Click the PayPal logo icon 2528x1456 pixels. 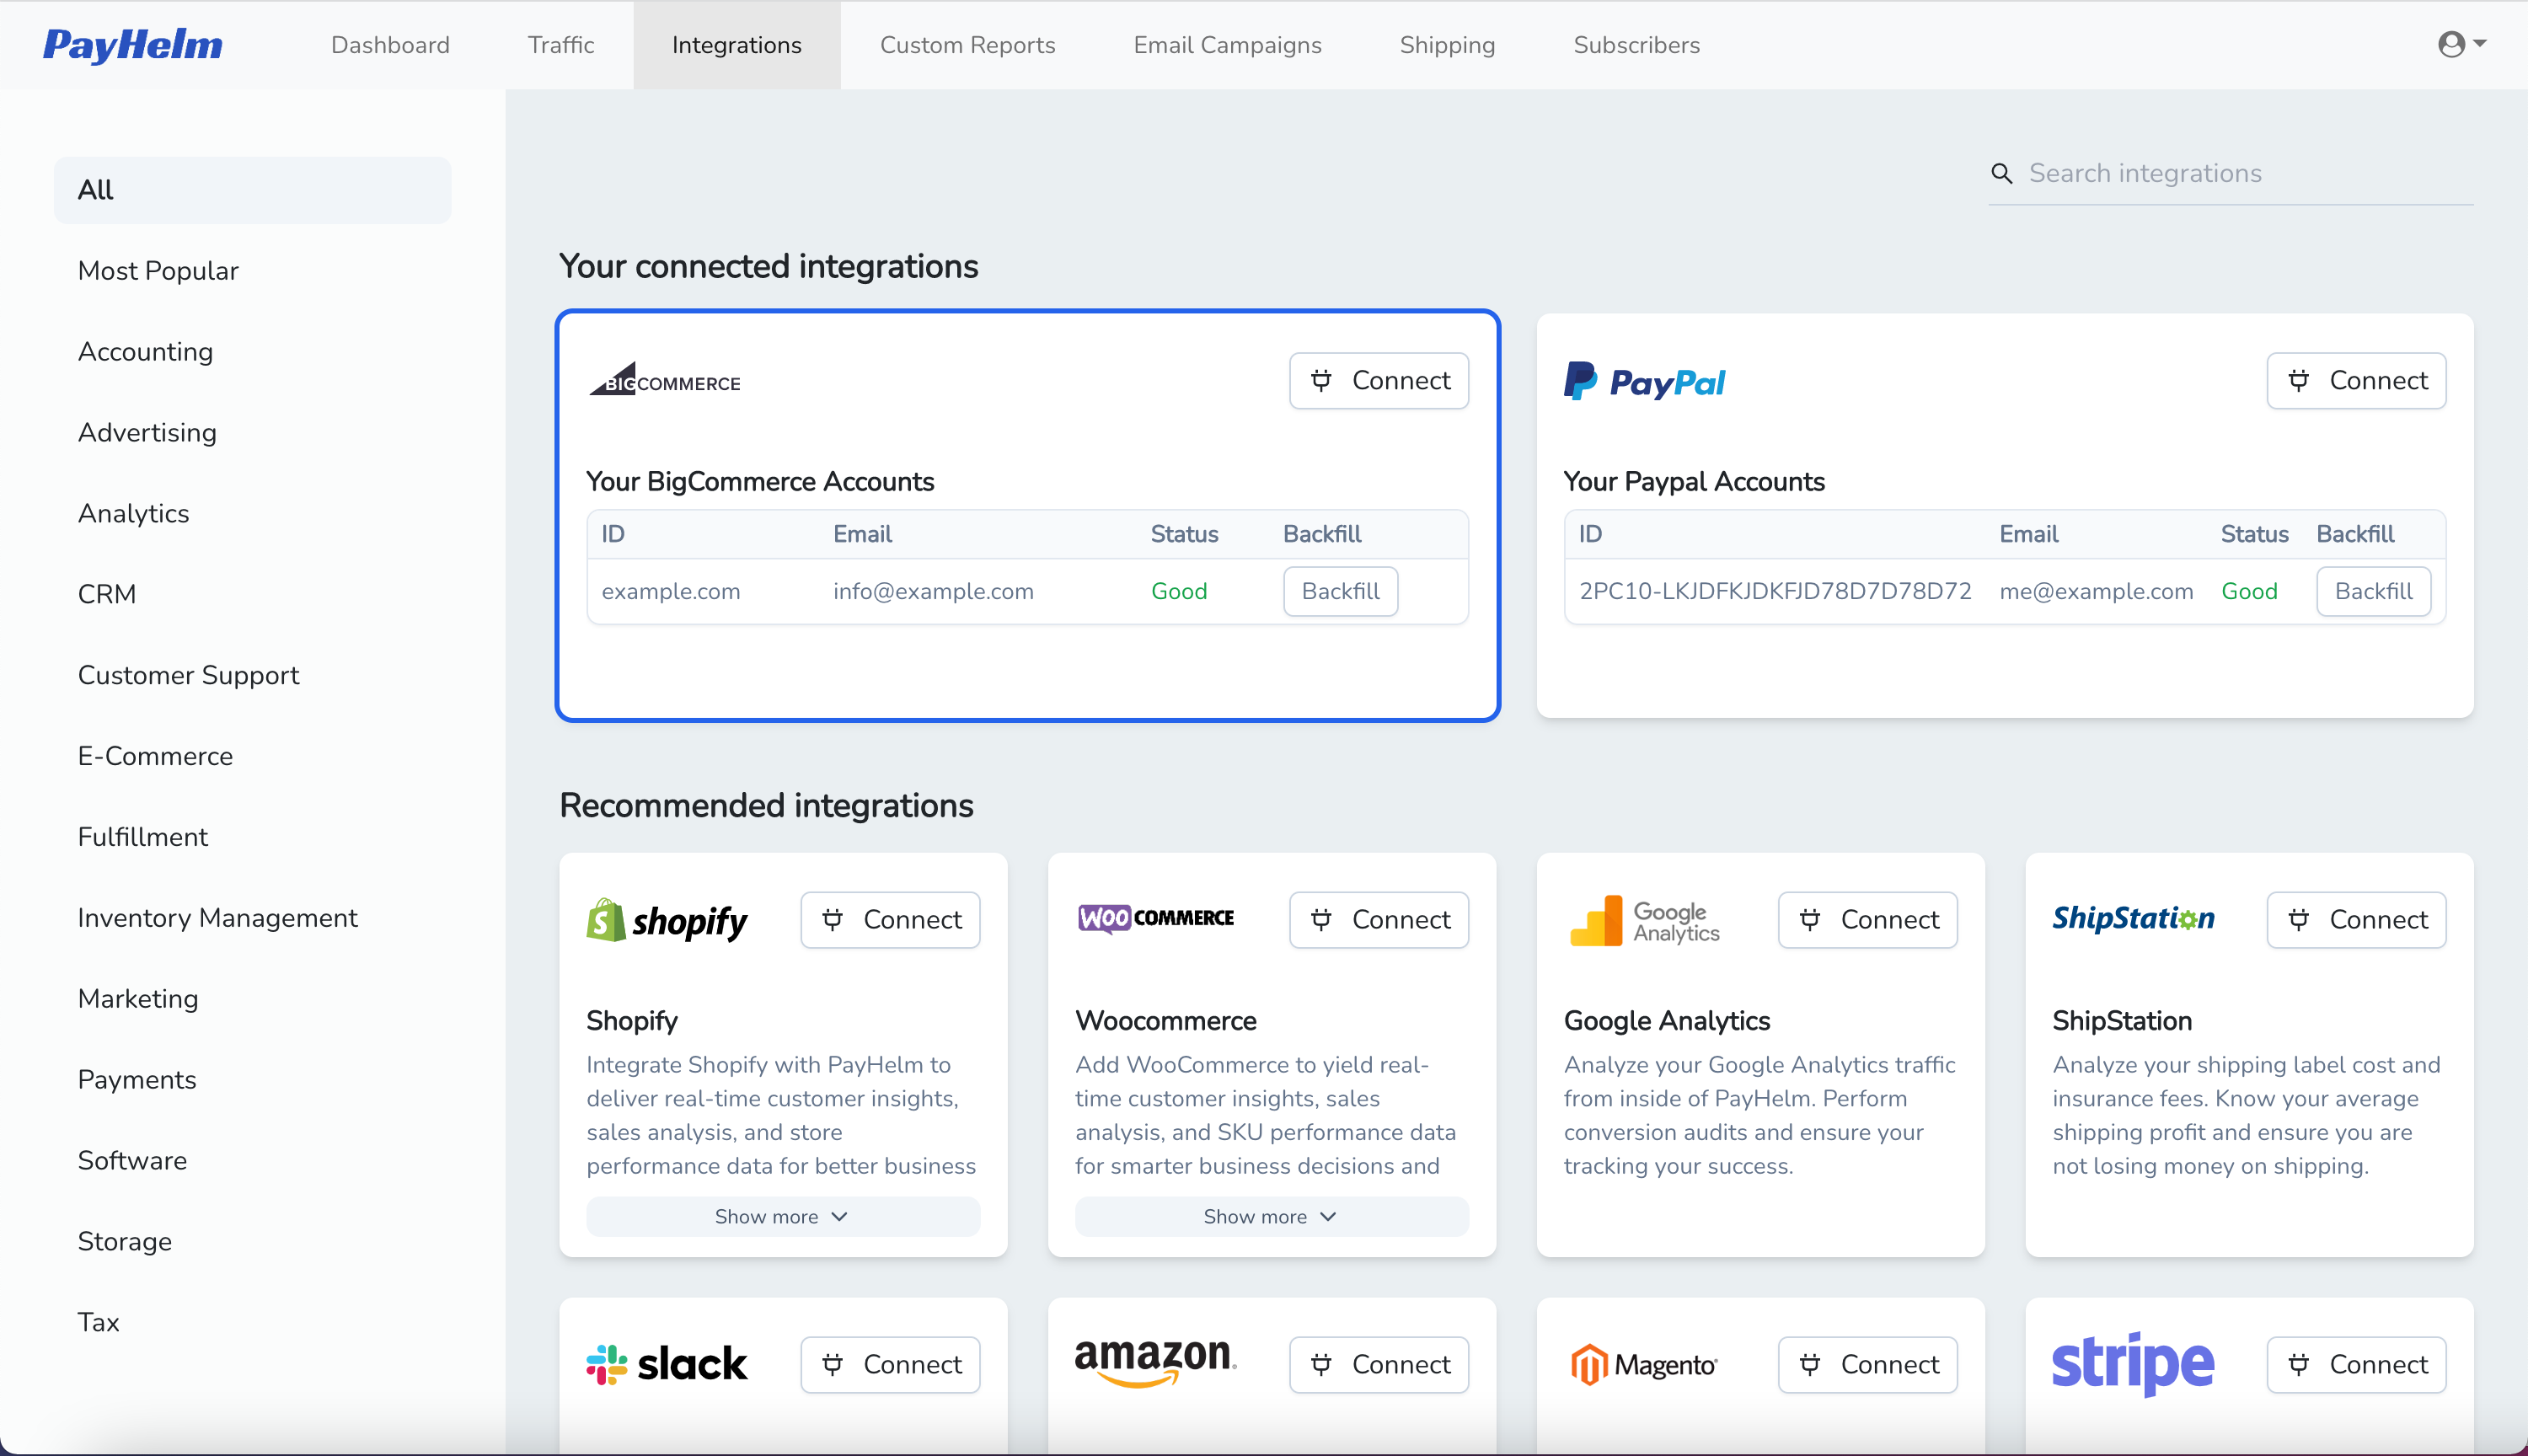[x=1644, y=381]
